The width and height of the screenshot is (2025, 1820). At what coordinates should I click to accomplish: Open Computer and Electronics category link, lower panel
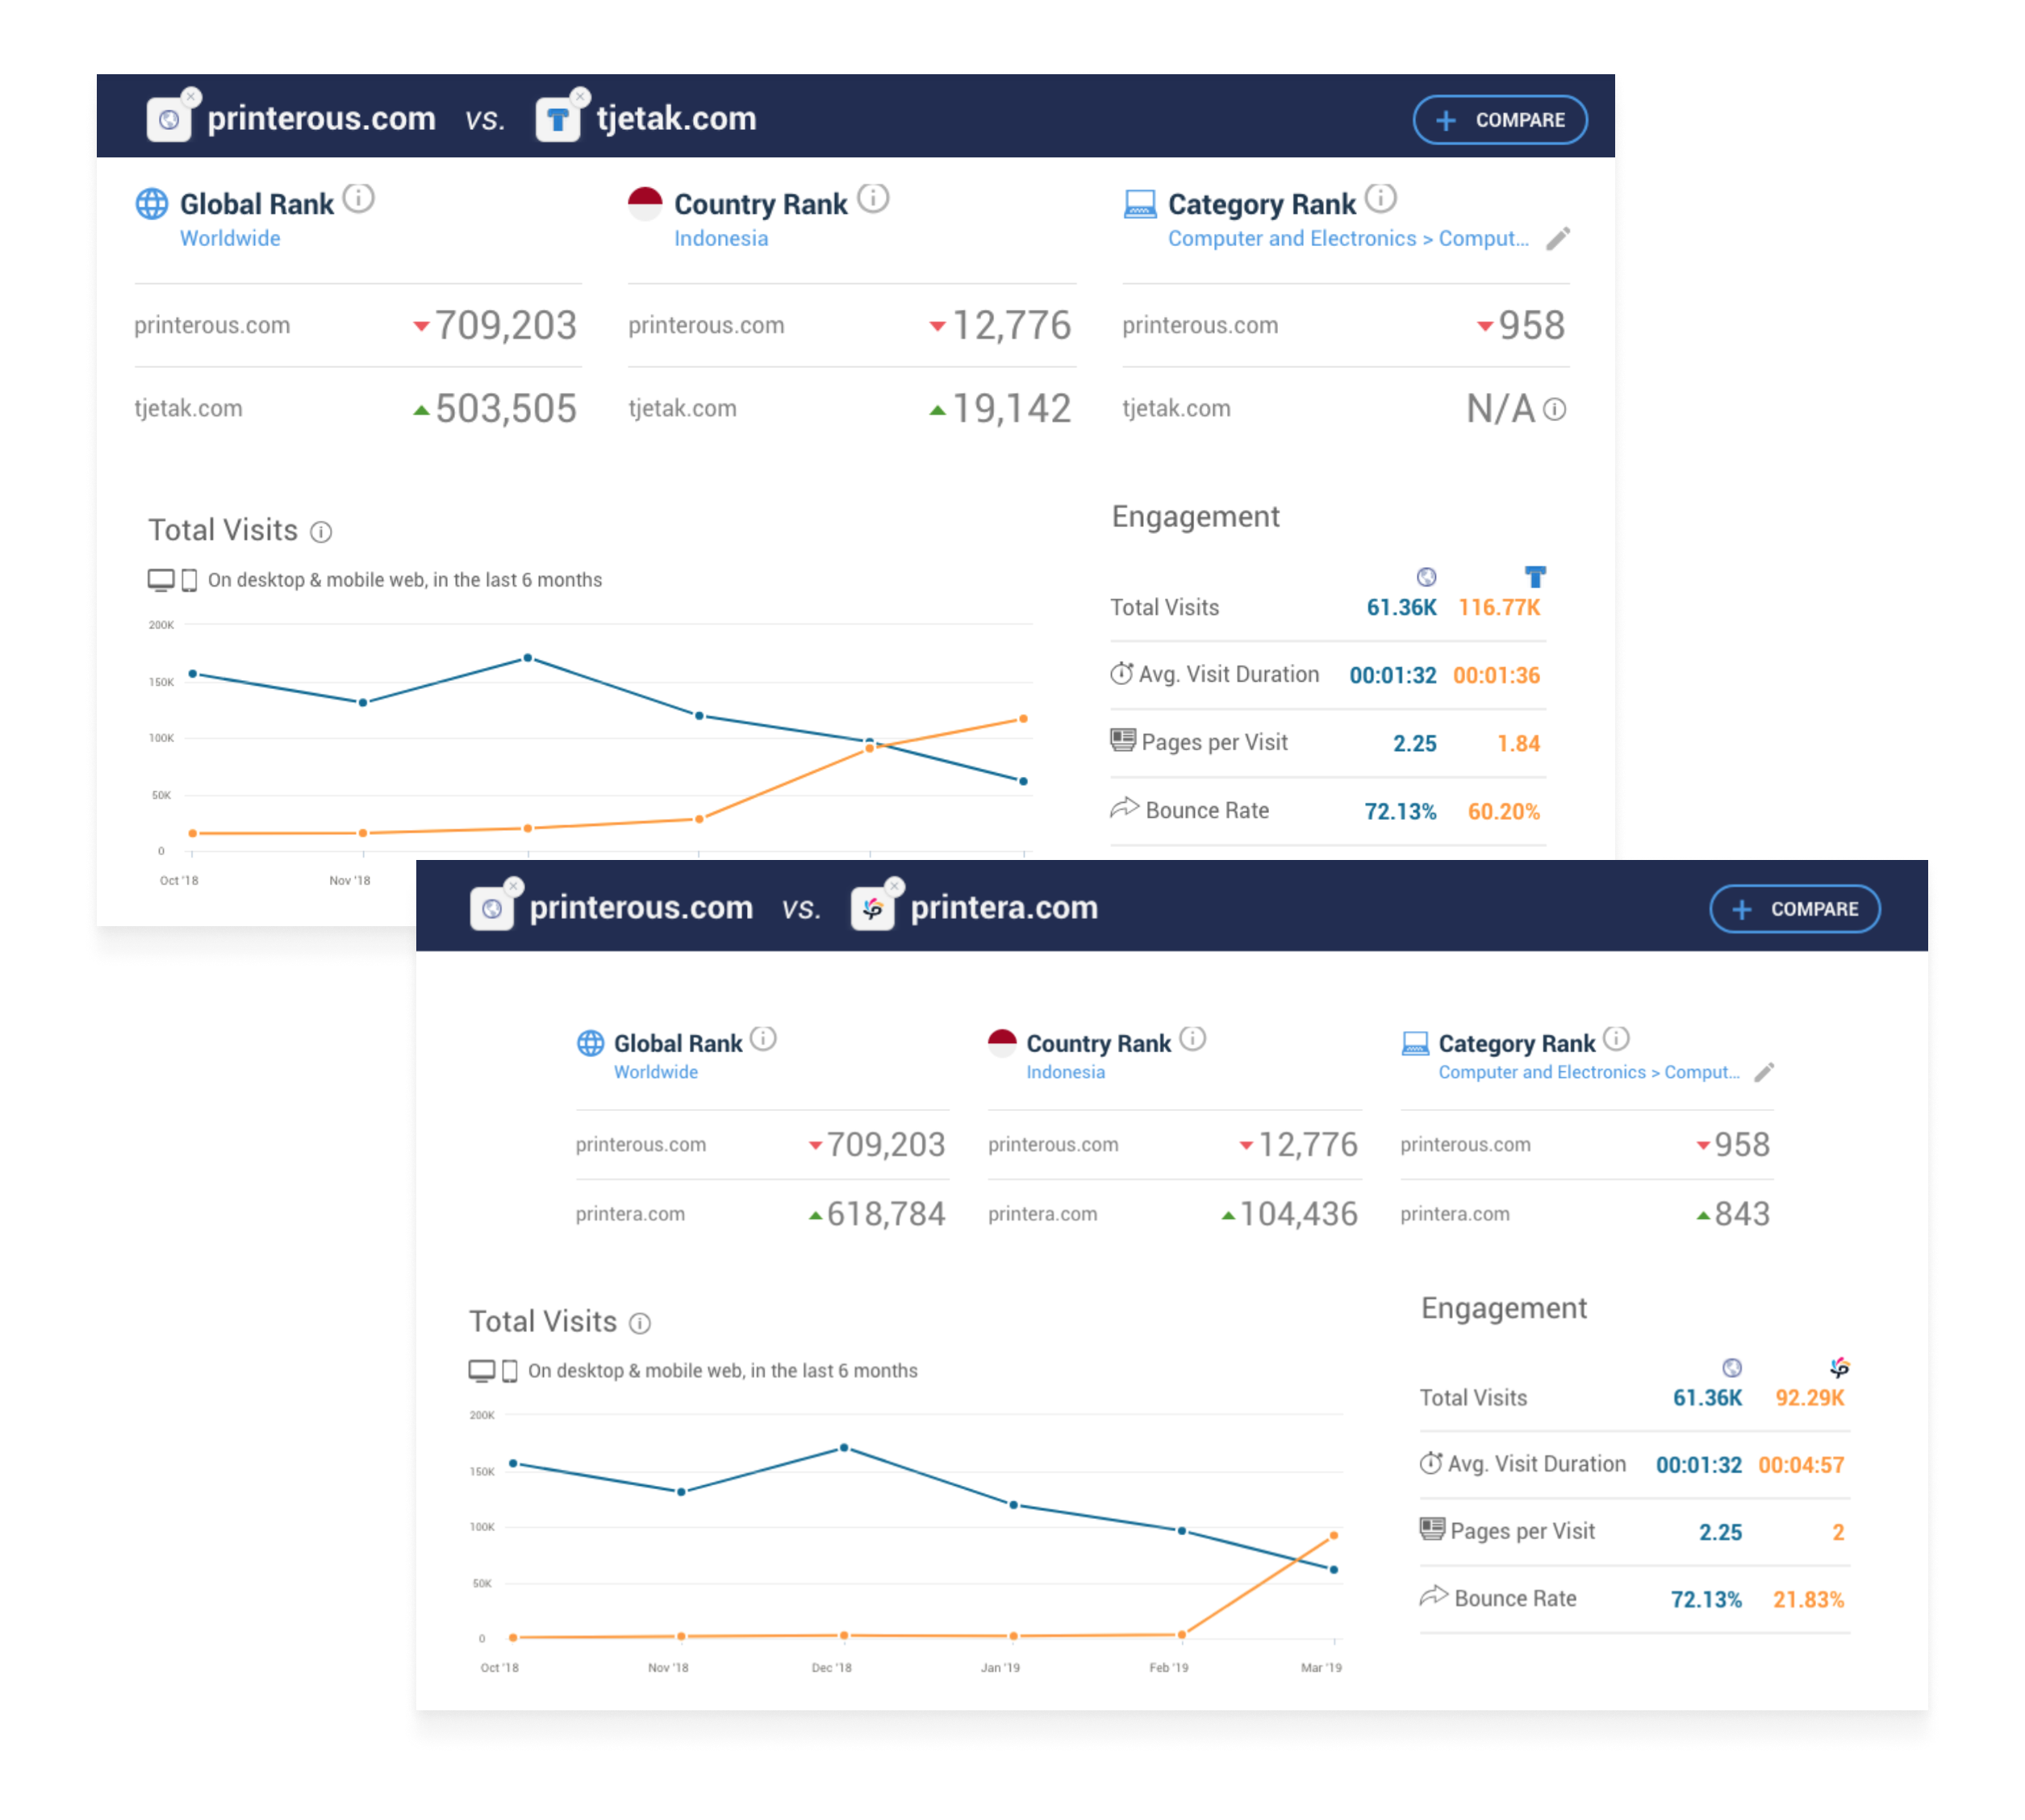[1588, 1072]
